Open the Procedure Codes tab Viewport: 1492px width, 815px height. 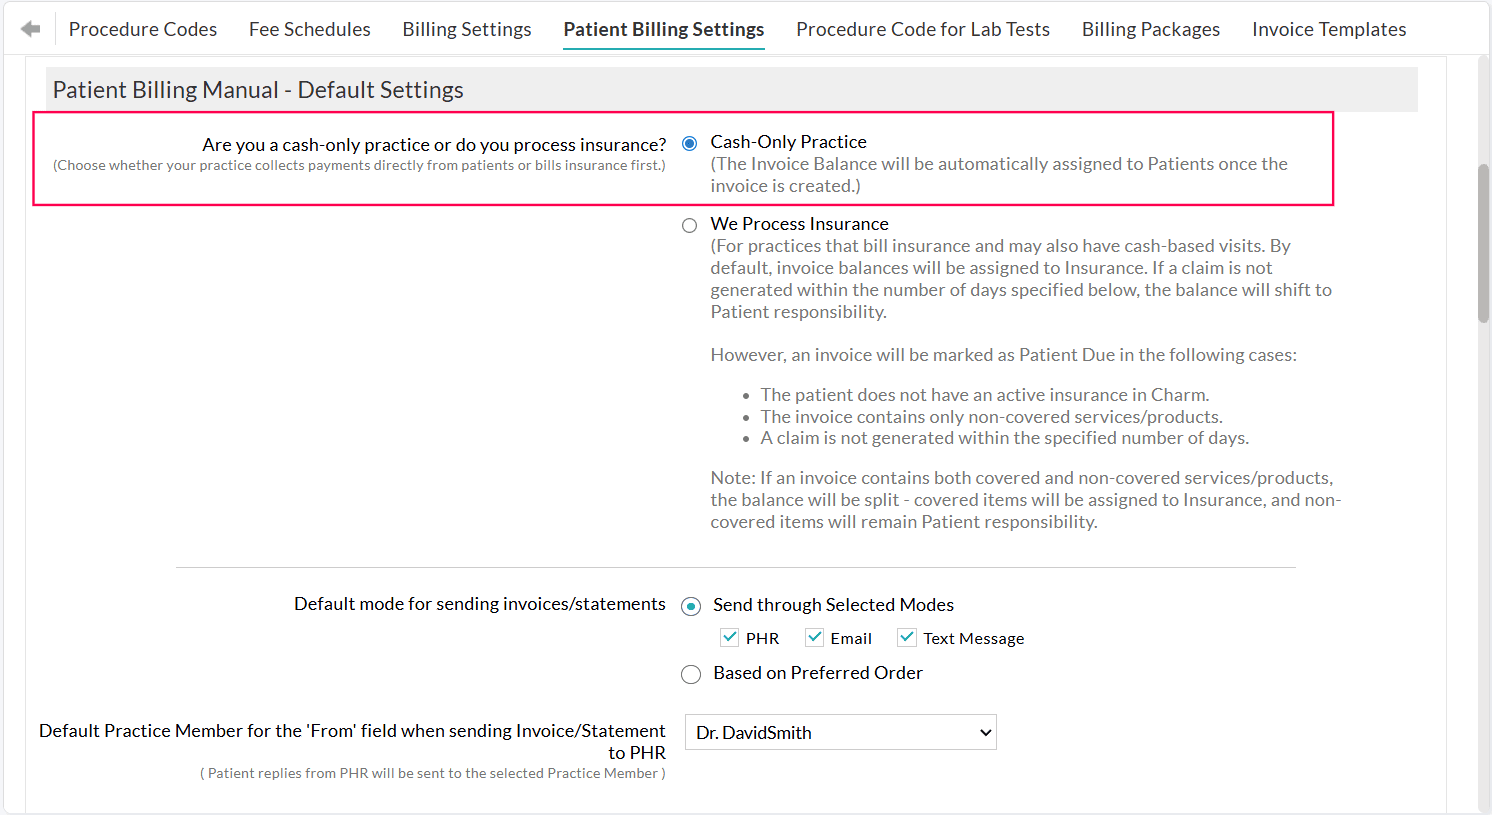click(x=143, y=30)
